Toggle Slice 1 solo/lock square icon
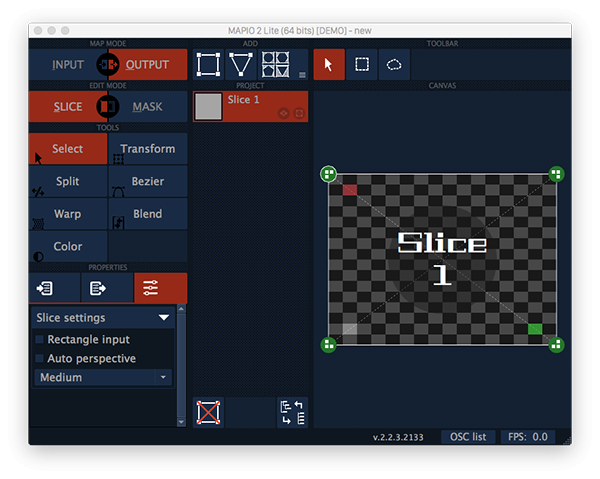Viewport: 600px width, 479px height. pos(299,113)
